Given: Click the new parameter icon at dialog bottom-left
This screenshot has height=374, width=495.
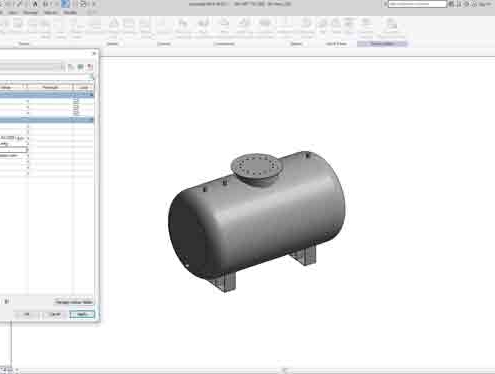Looking at the screenshot, I should (x=6, y=302).
